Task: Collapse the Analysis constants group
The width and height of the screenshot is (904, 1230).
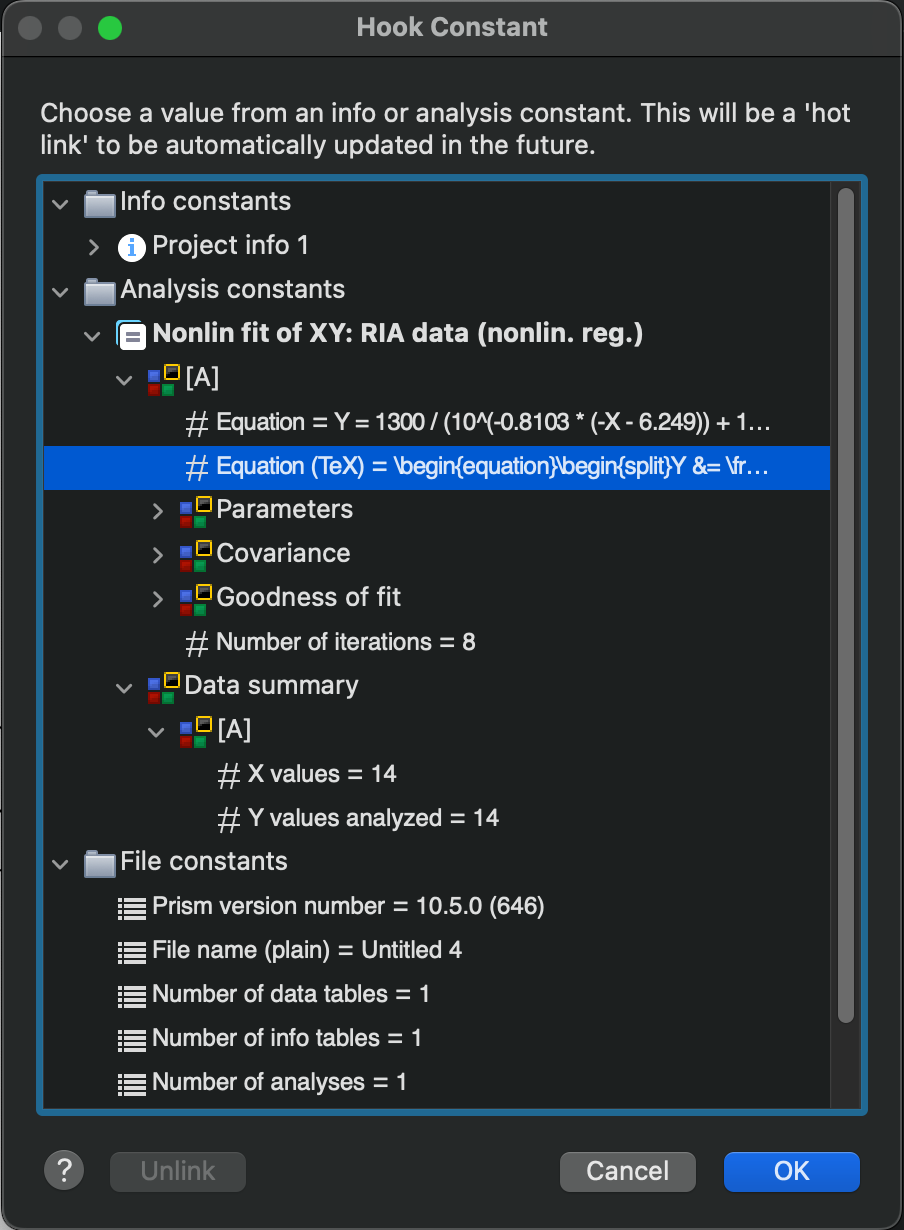Action: click(61, 290)
